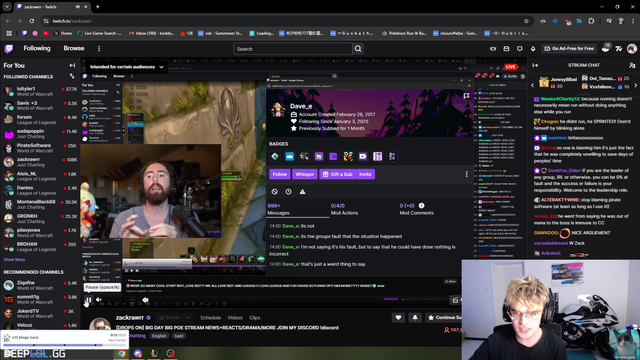Mute the stream via the volume icon
The height and width of the screenshot is (360, 640).
point(99,300)
